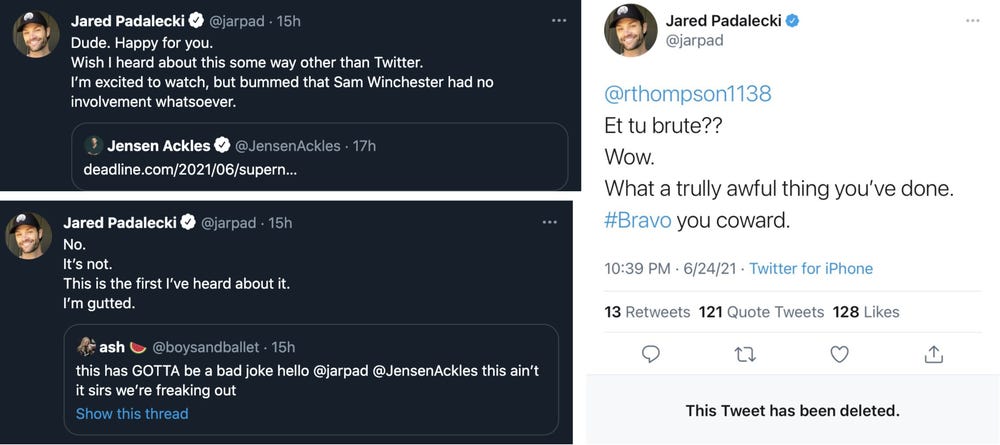This screenshot has height=445, width=1000.
Task: Click the reply speech bubble icon
Action: [650, 354]
